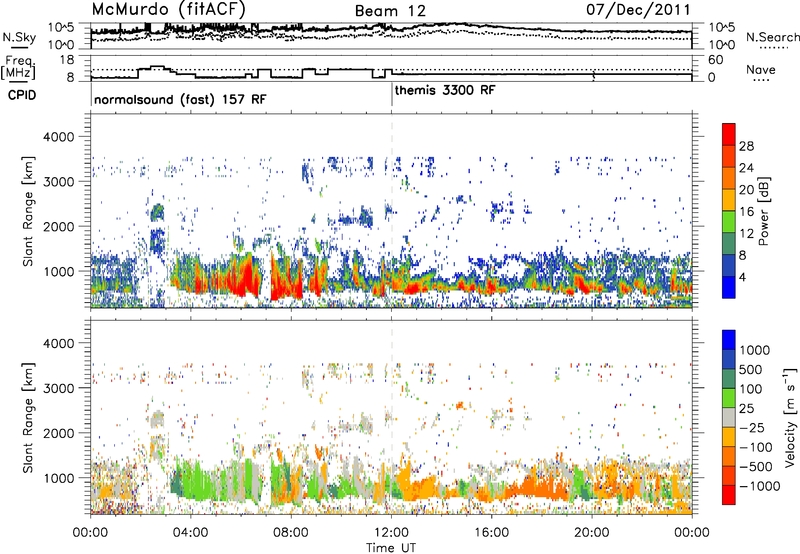Click the '4' label on the Power color bar
The width and height of the screenshot is (800, 554).
[x=742, y=277]
